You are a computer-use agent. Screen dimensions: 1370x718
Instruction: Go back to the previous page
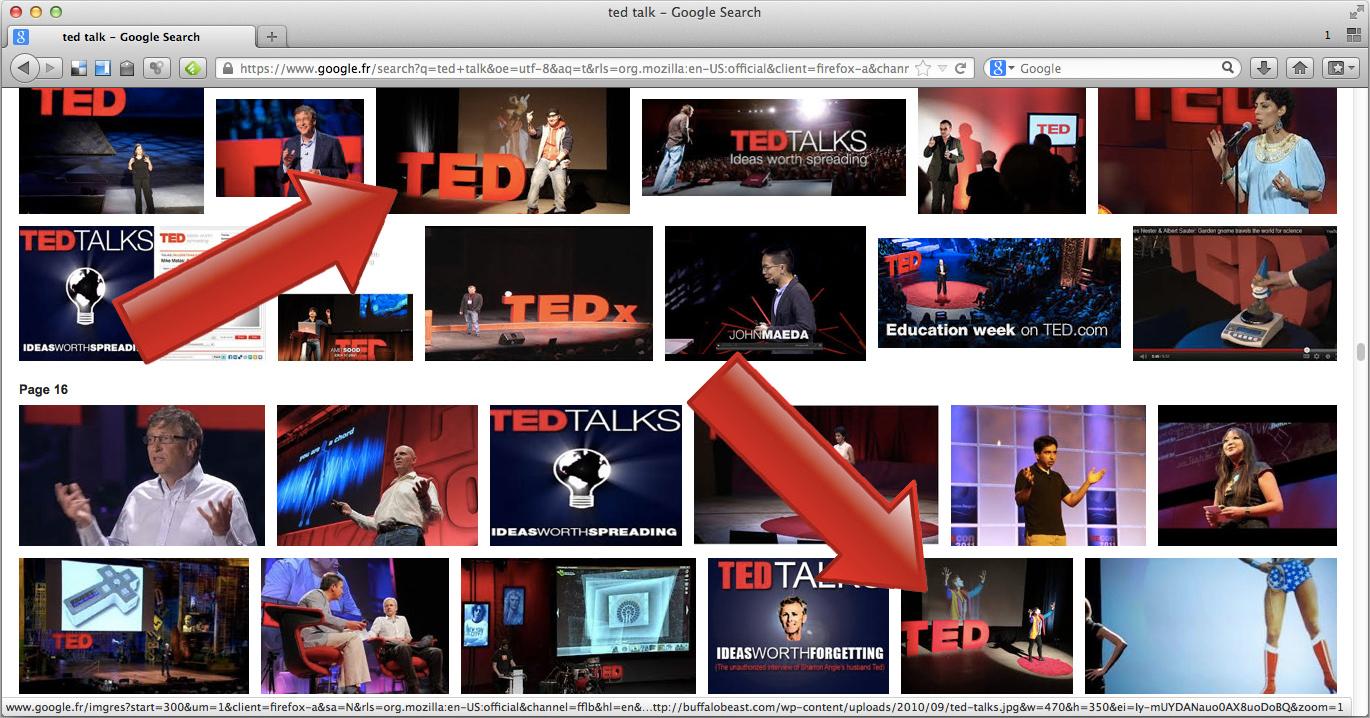point(24,68)
